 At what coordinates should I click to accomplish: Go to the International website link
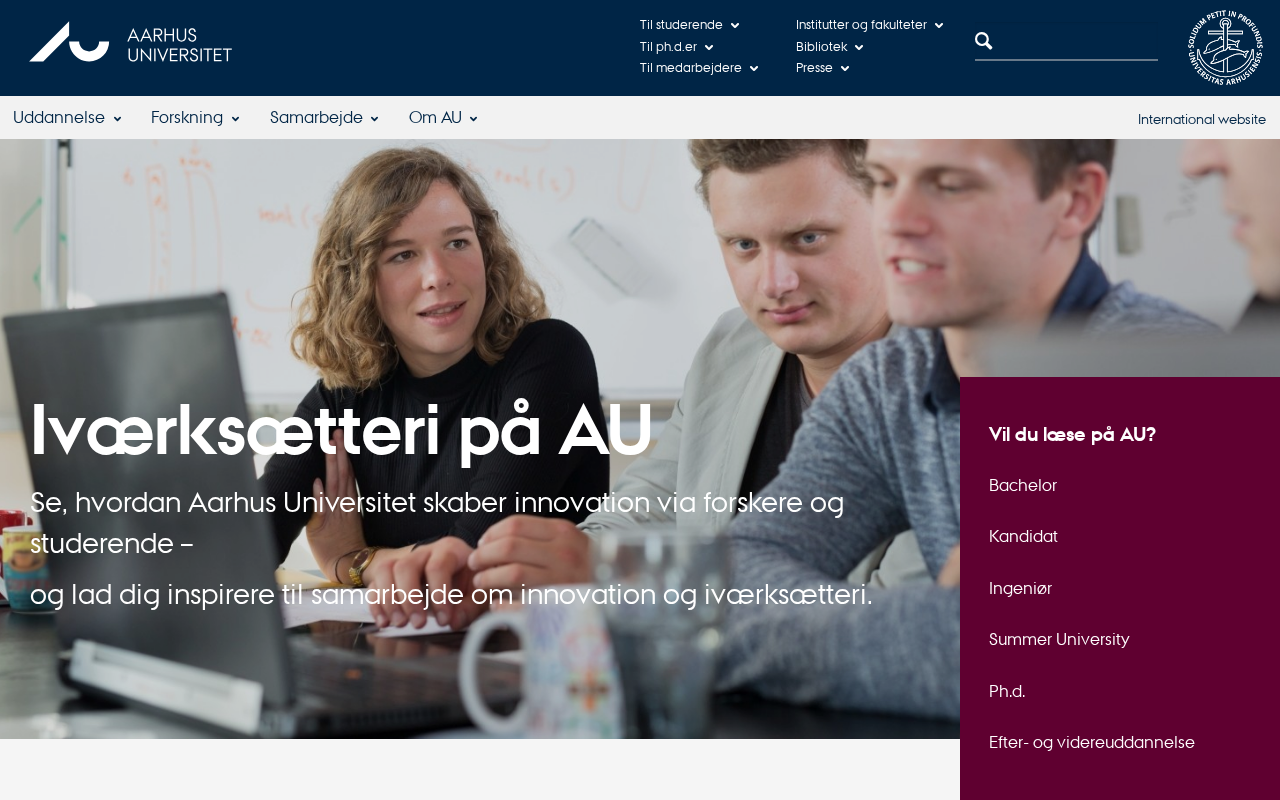coord(1202,120)
